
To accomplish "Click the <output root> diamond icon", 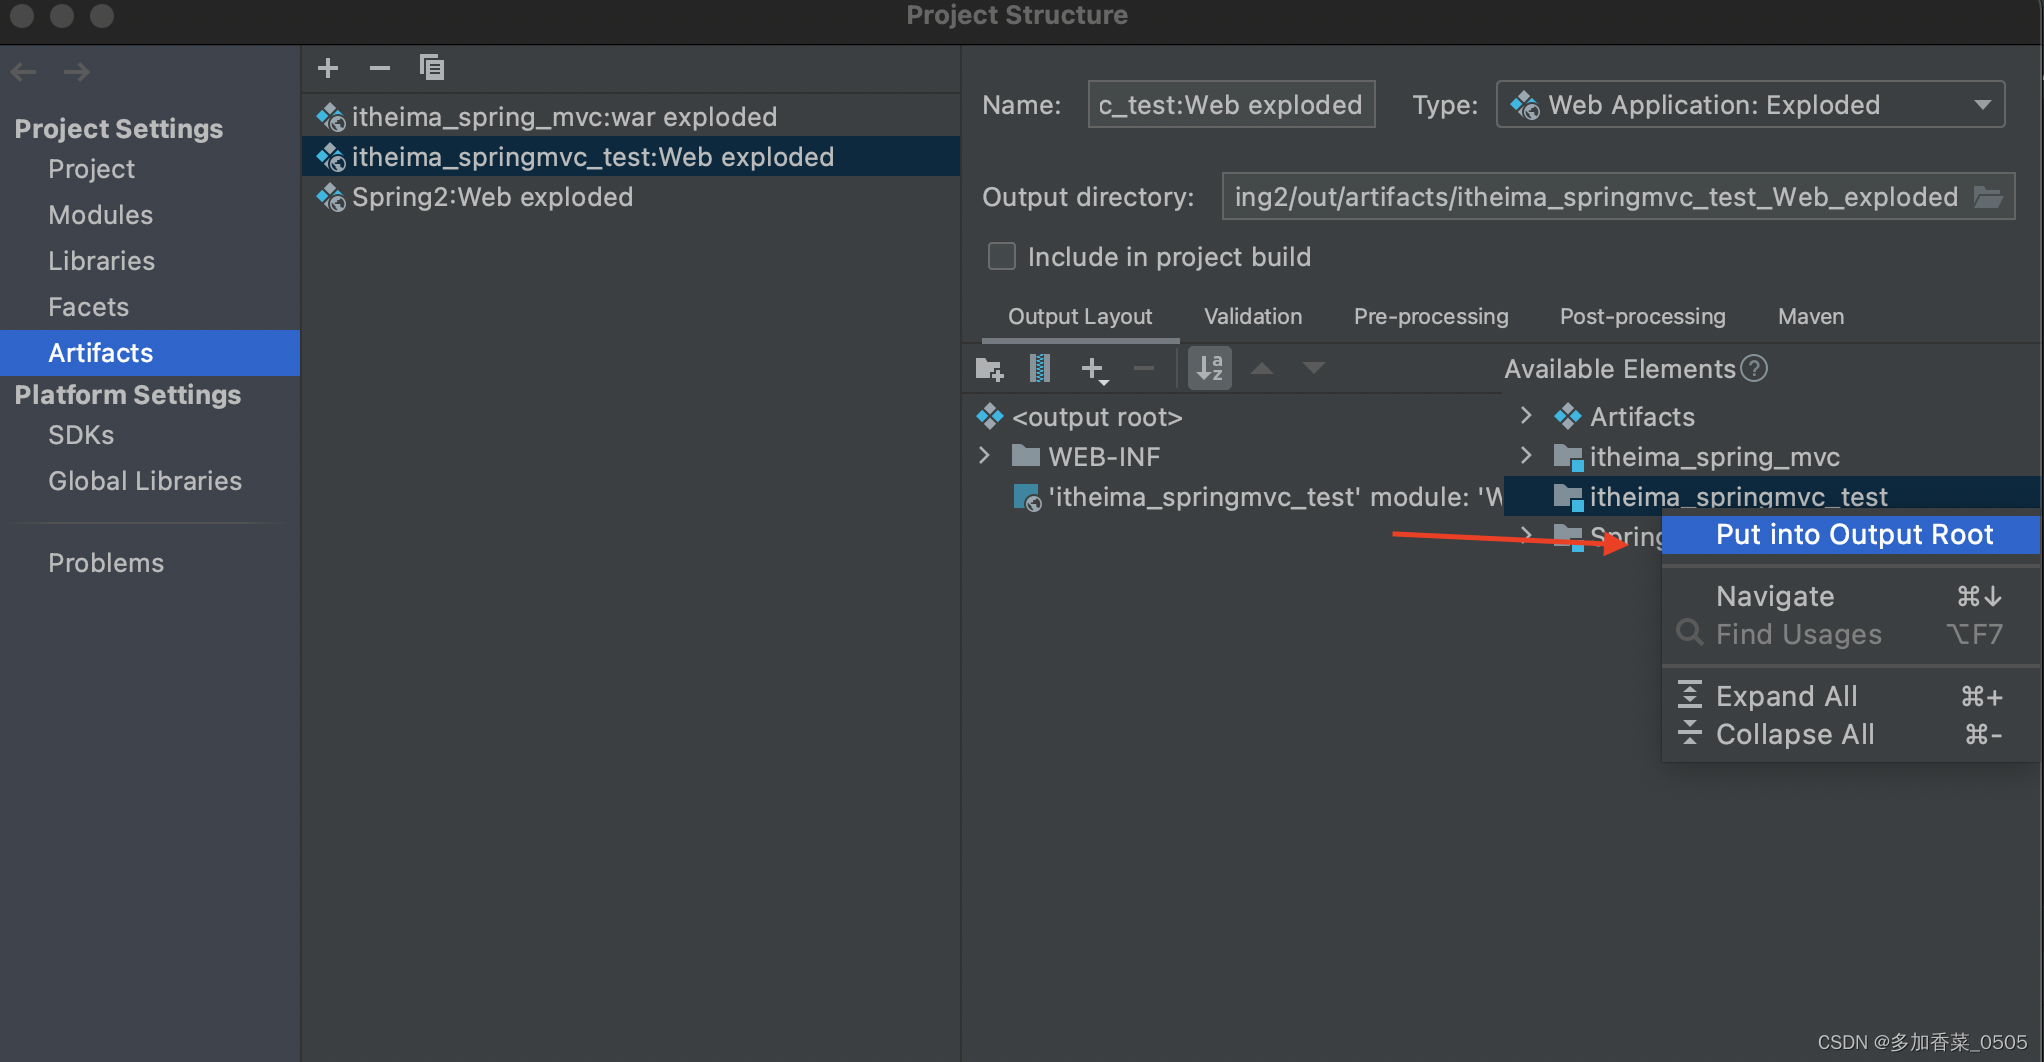I will (x=990, y=415).
